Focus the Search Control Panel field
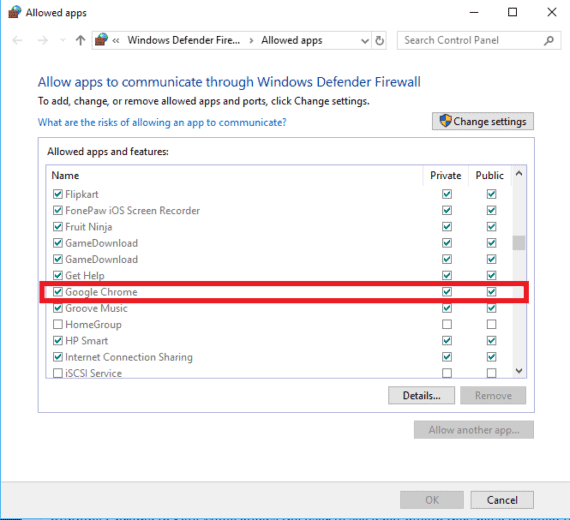This screenshot has height=520, width=570. coord(478,40)
